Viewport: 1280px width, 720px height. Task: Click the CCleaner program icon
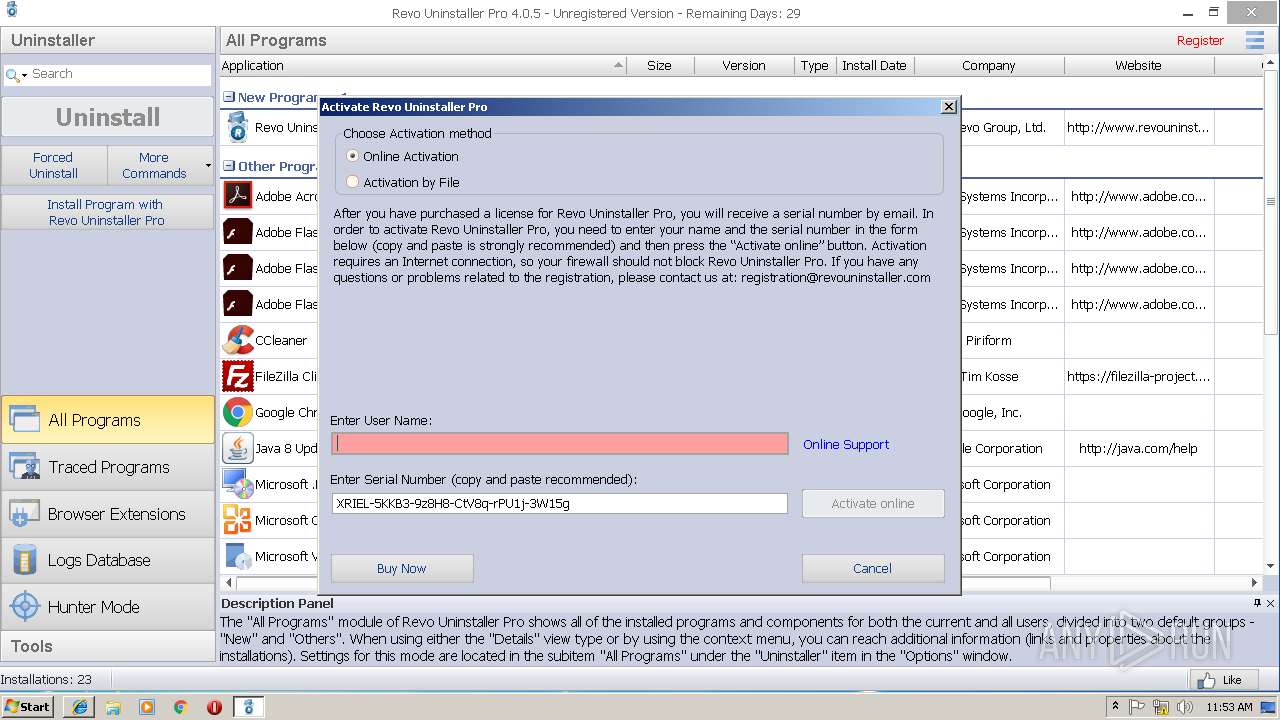pyautogui.click(x=238, y=340)
